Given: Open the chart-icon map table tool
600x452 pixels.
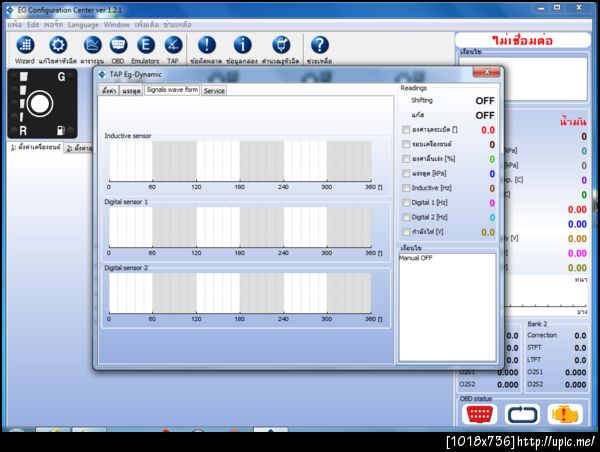Looking at the screenshot, I should pos(92,50).
